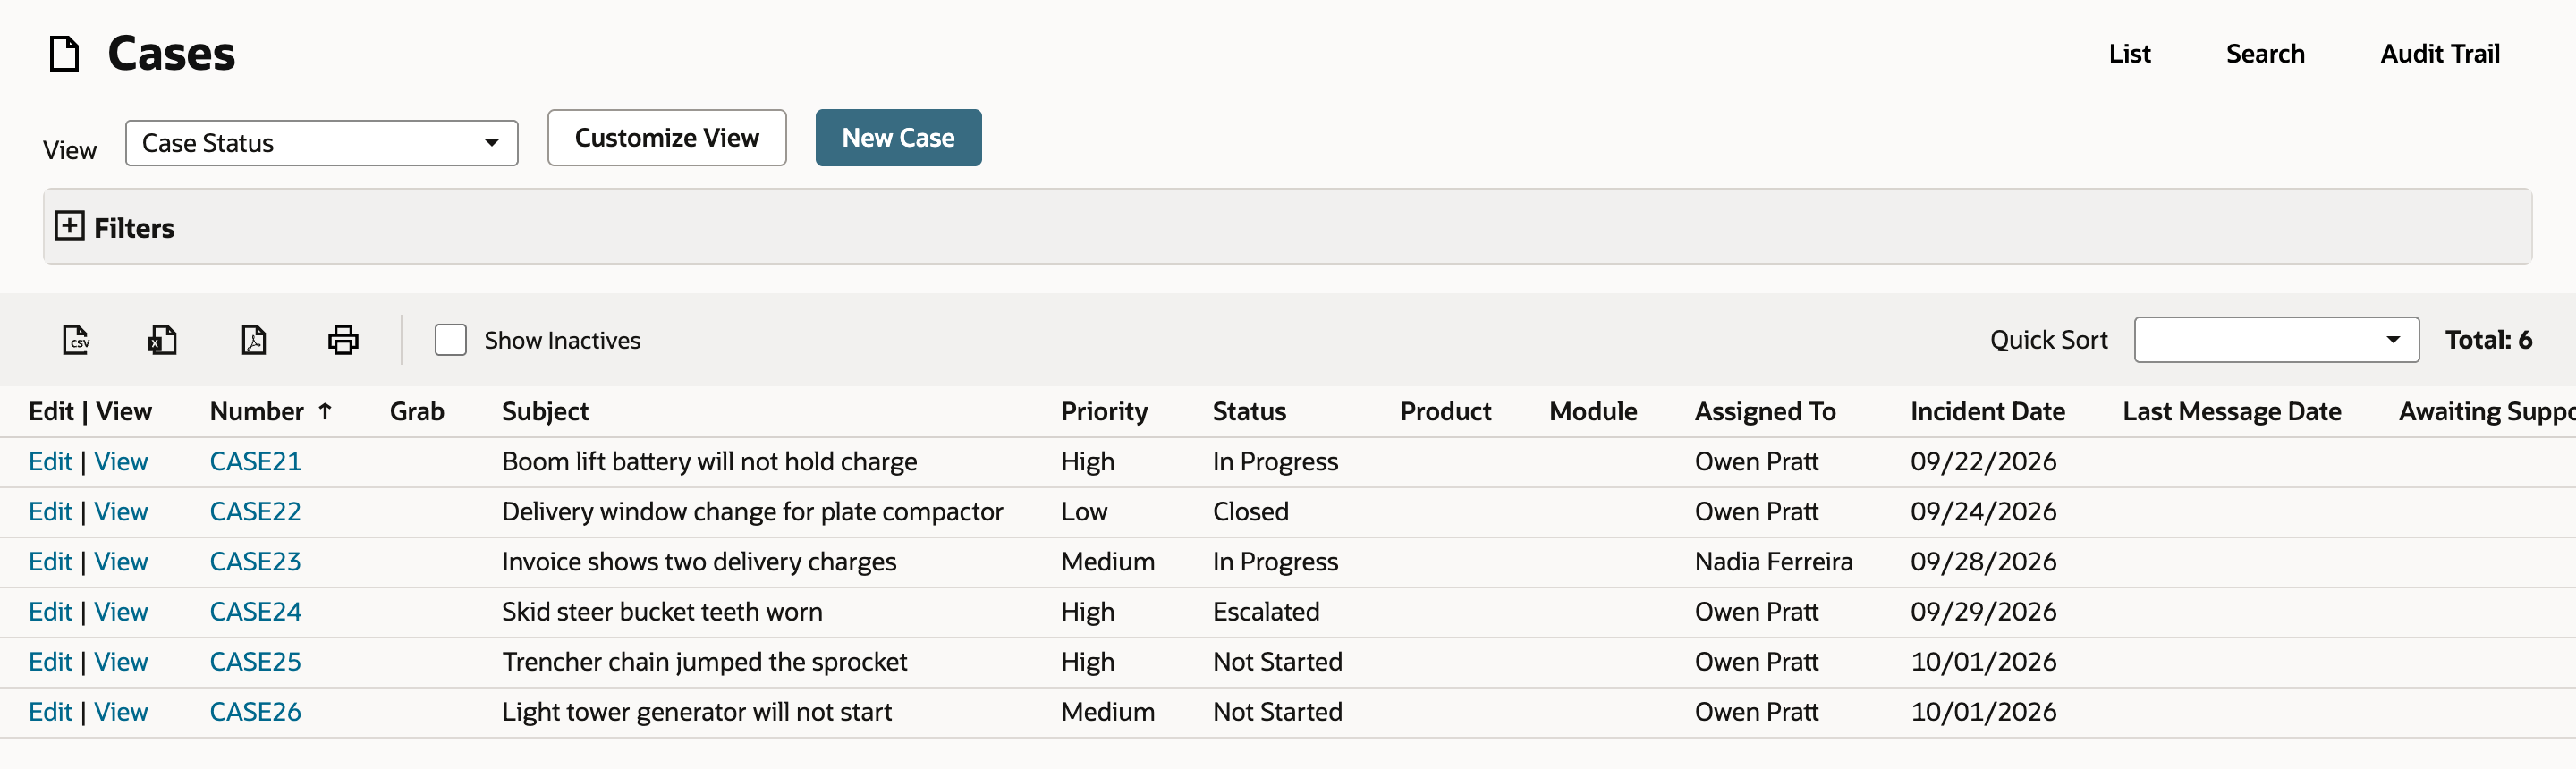
Task: Click the Product column header
Action: 1445,411
